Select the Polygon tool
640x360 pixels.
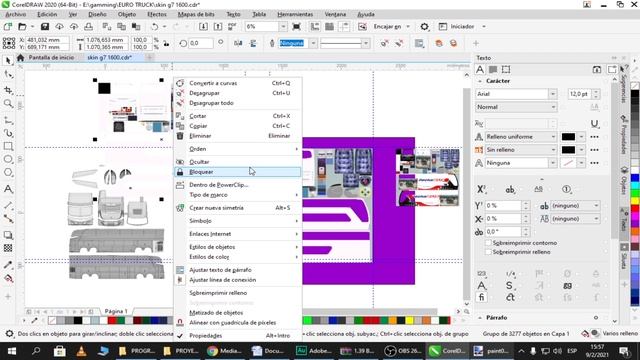point(8,173)
